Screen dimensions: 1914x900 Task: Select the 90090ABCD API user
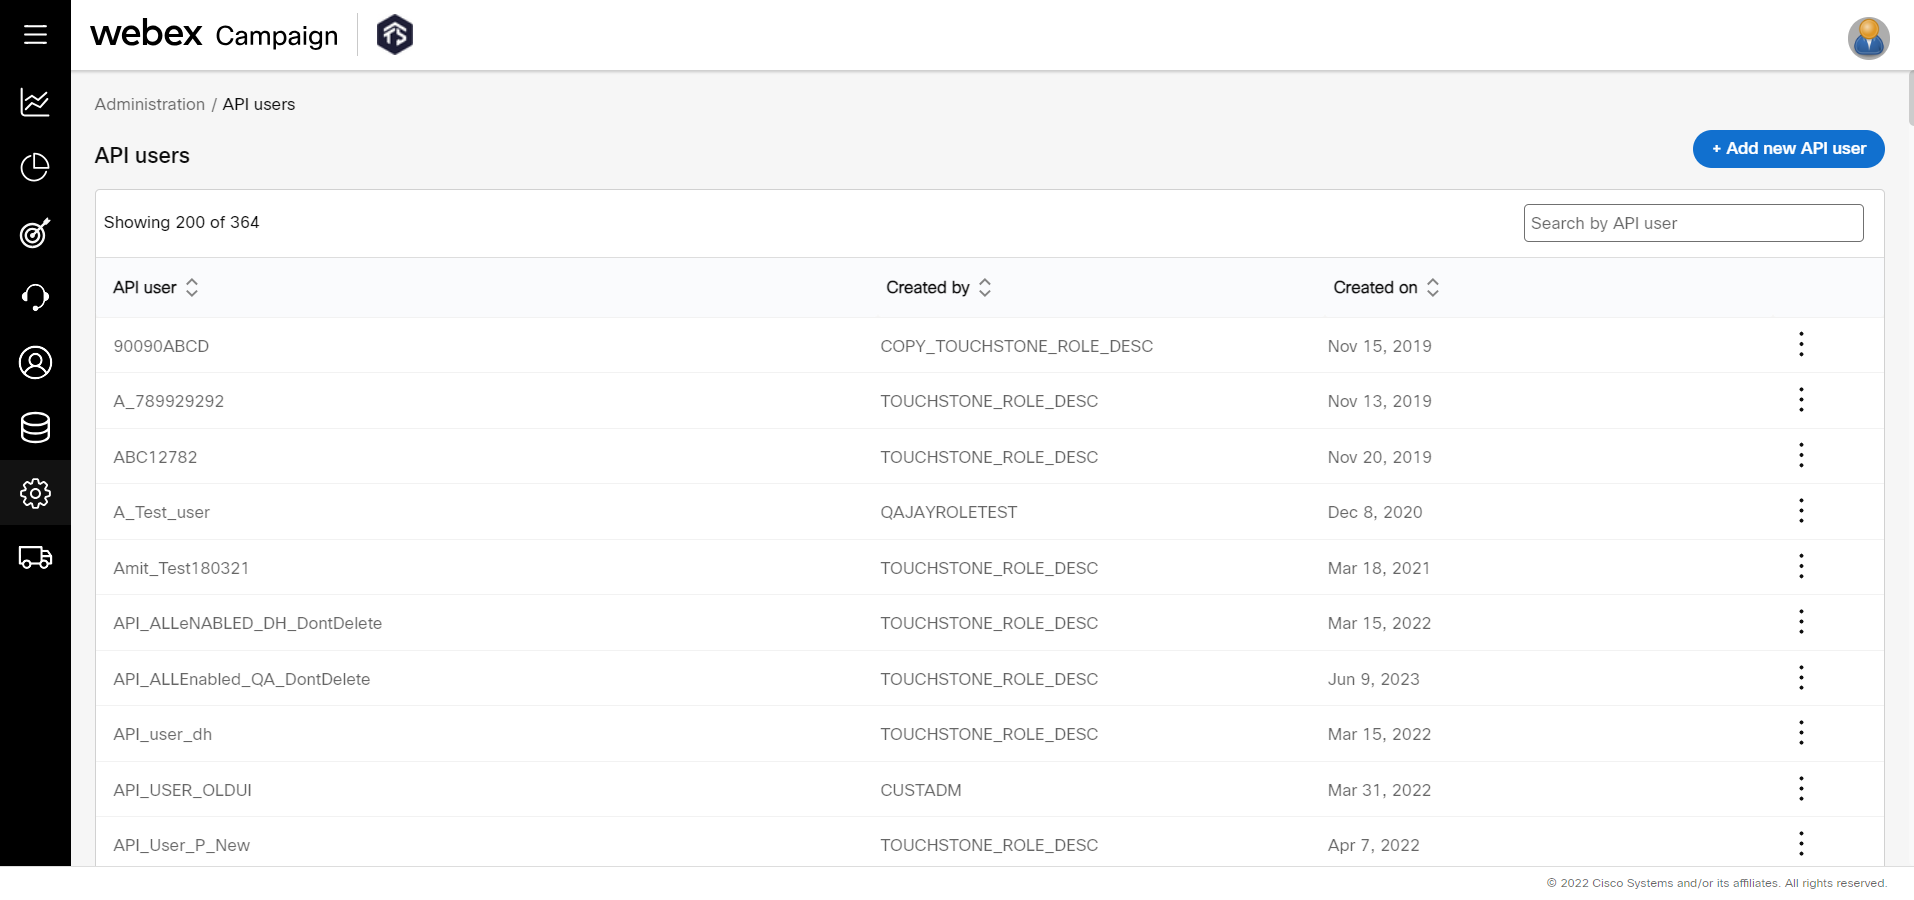point(161,346)
